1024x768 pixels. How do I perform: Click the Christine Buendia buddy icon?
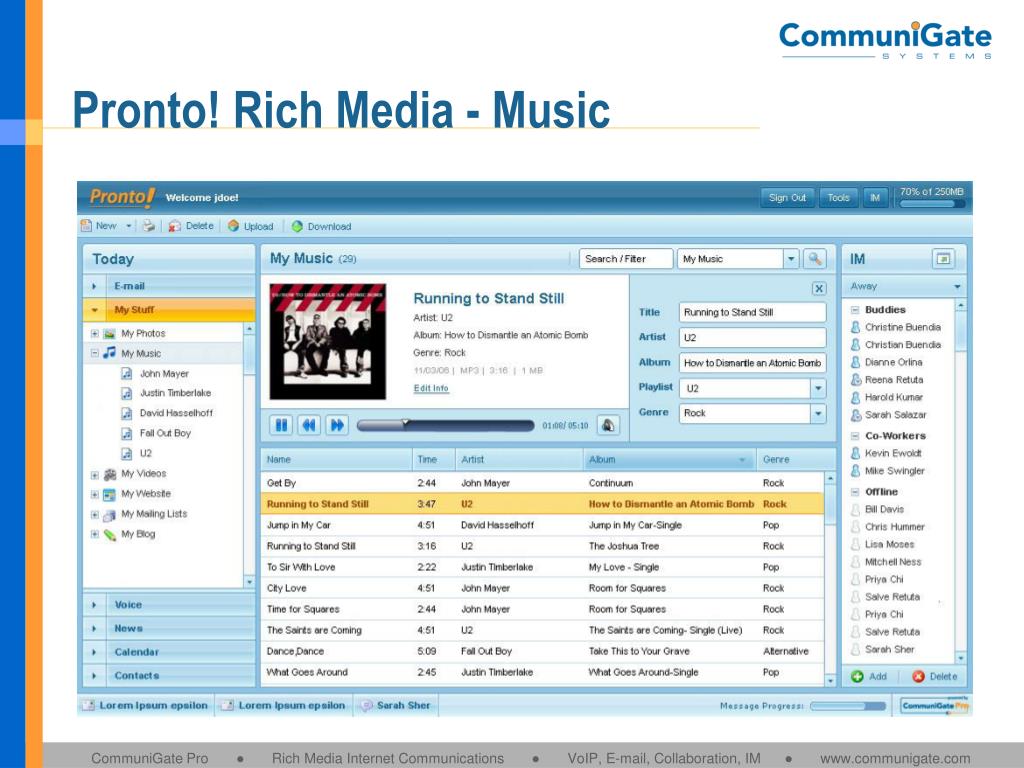[856, 327]
